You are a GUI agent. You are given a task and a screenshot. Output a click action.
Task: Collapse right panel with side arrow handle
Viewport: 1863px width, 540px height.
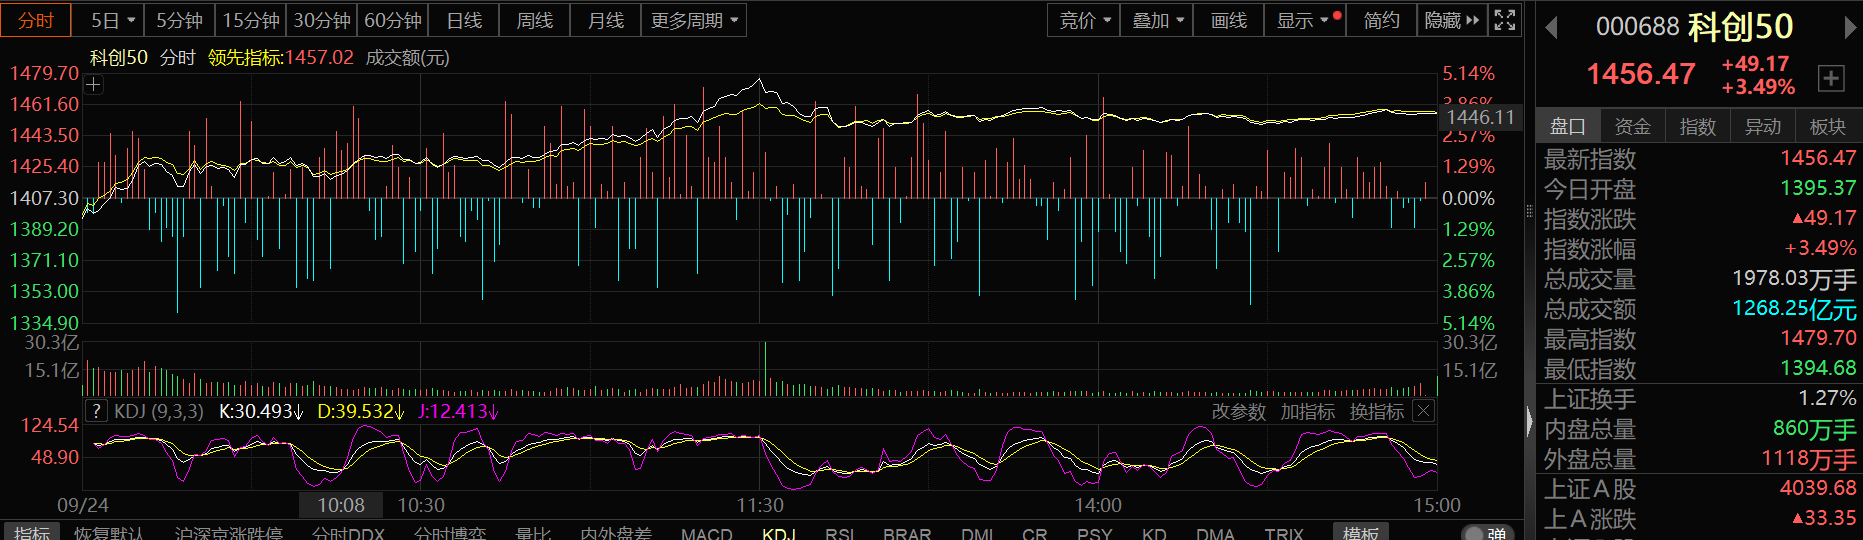click(1529, 421)
